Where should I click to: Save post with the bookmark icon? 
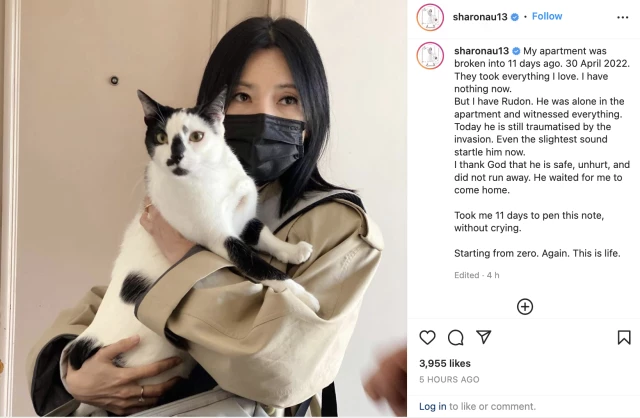[624, 338]
